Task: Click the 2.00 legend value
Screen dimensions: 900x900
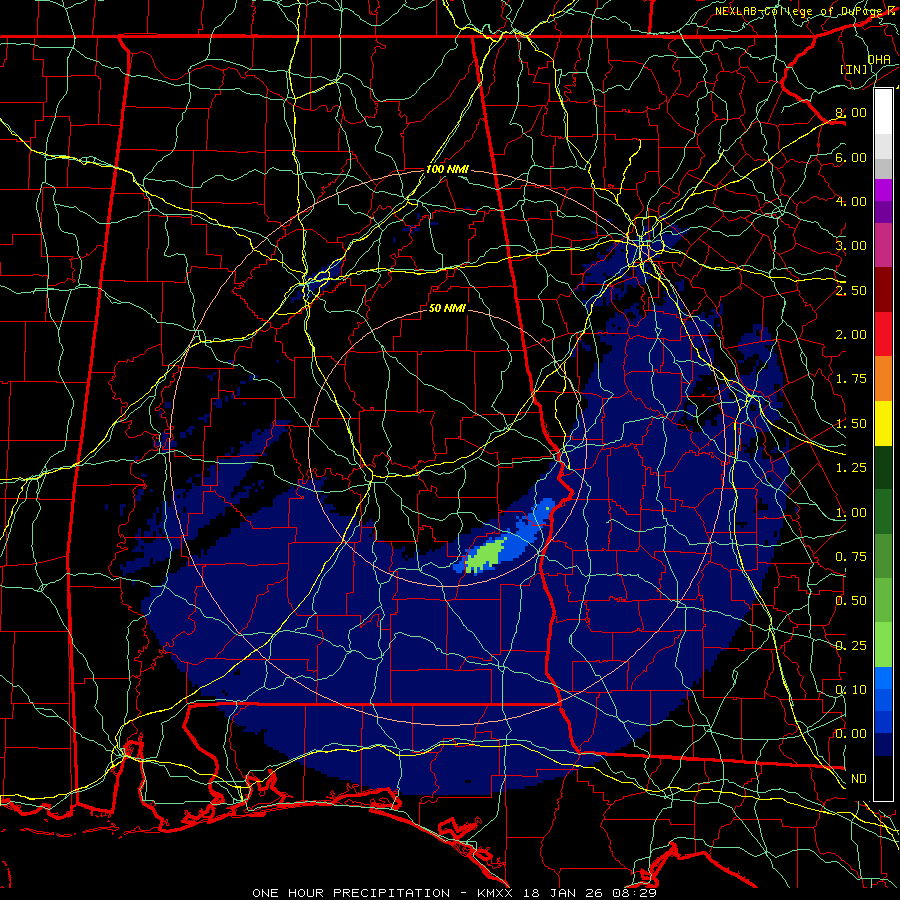Action: pos(851,335)
